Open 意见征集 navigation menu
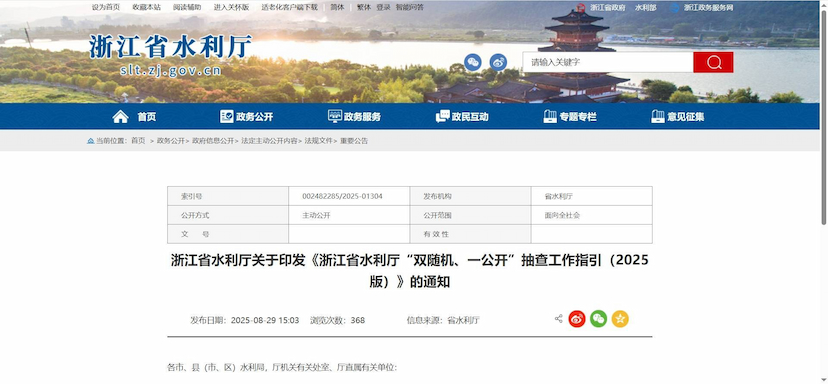The image size is (828, 384). pos(685,117)
